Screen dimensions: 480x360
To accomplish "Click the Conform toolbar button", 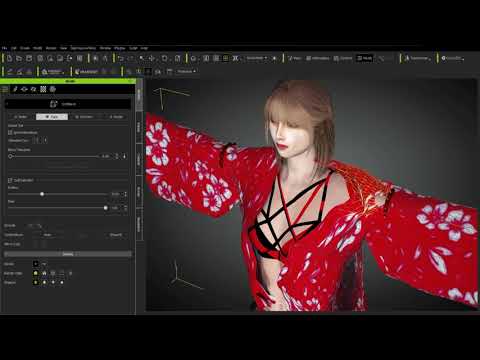I will pos(343,58).
